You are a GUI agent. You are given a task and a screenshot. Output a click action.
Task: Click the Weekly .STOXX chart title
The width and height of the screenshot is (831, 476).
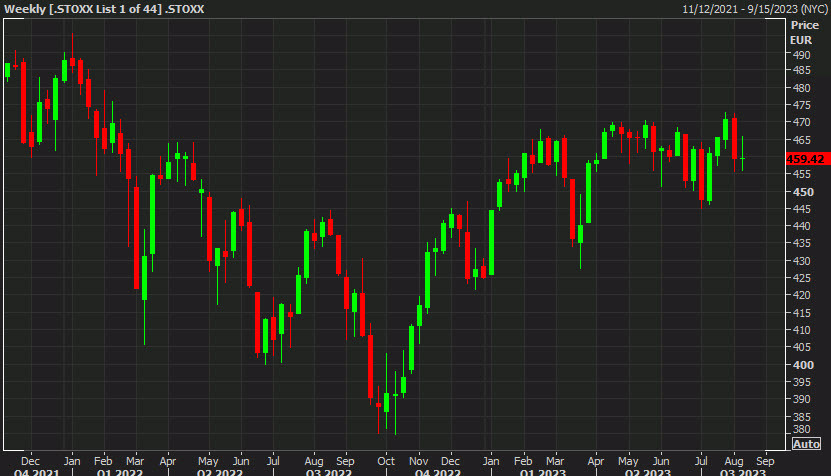click(x=104, y=9)
